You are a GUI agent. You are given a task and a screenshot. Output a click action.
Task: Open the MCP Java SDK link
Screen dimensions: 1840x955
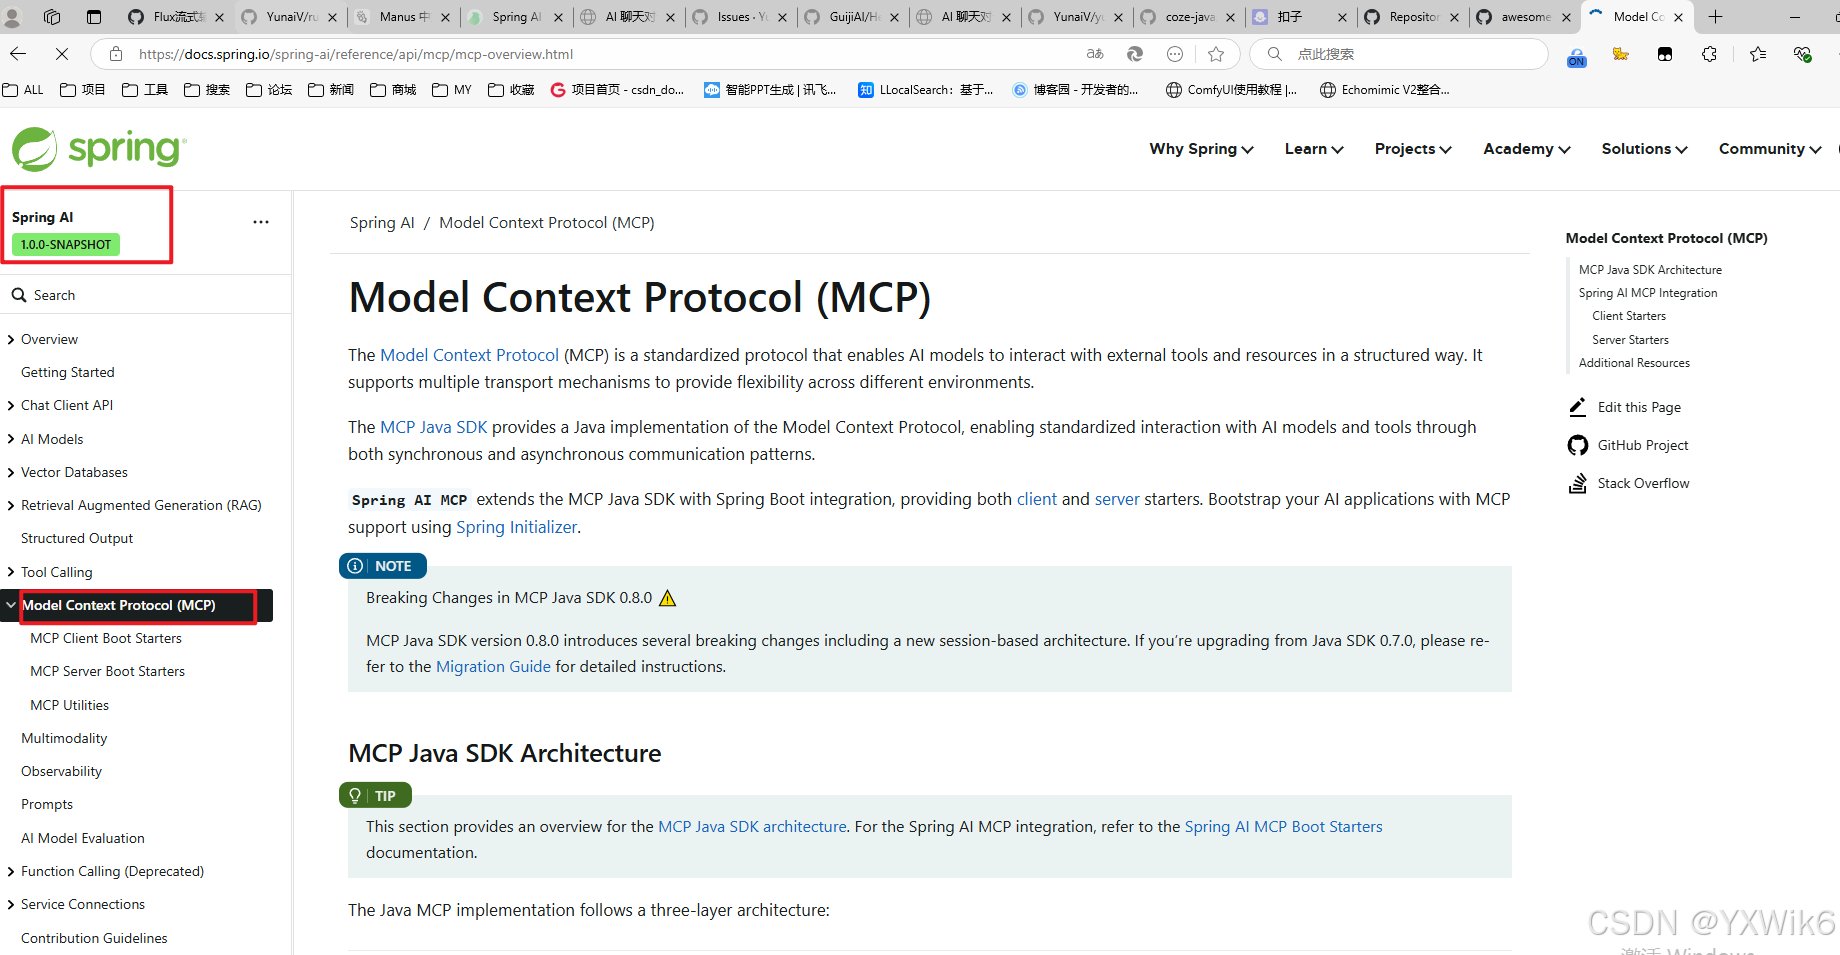(x=434, y=427)
